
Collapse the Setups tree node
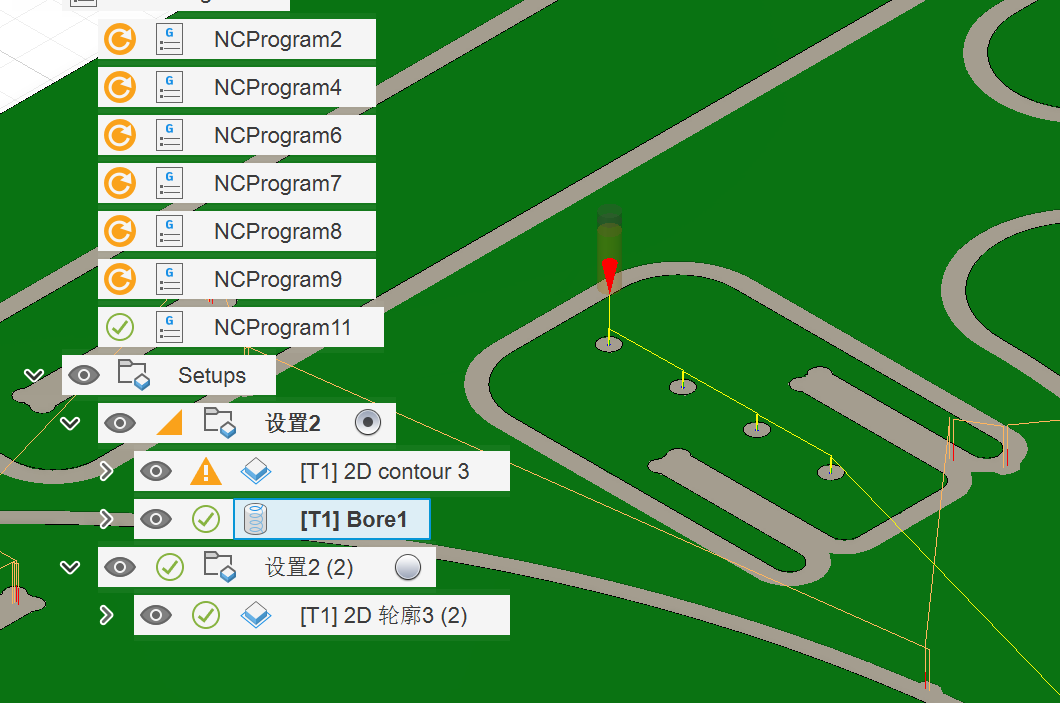pos(34,376)
